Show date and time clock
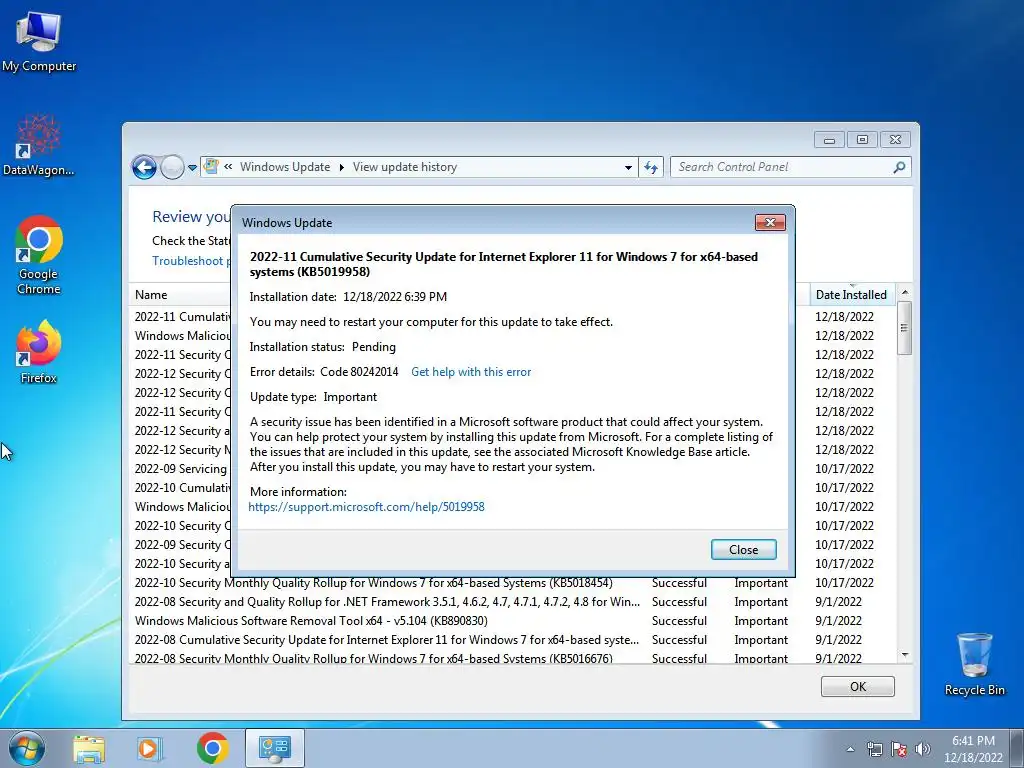 pyautogui.click(x=973, y=749)
